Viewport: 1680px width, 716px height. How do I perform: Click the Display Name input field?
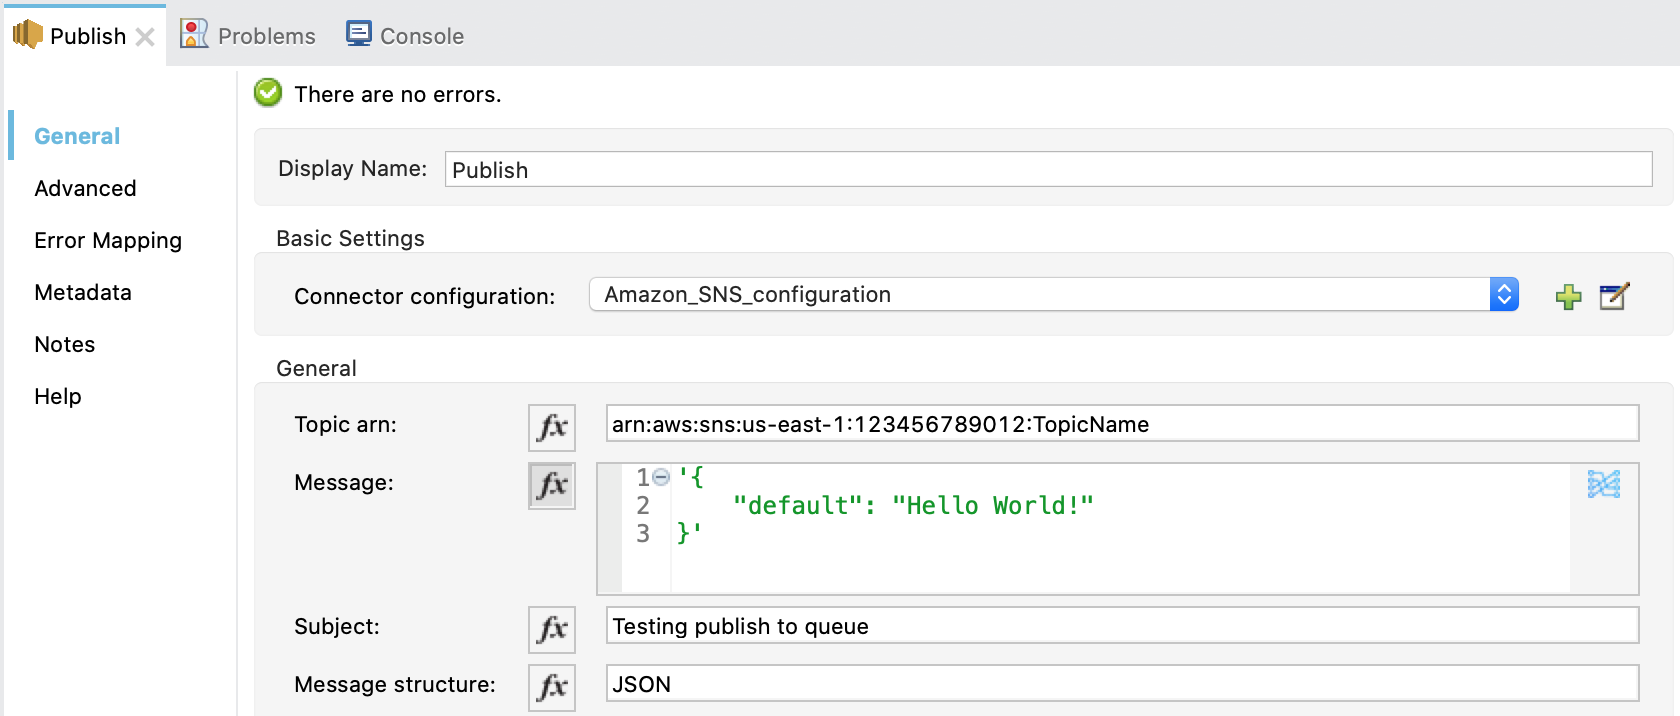1048,169
